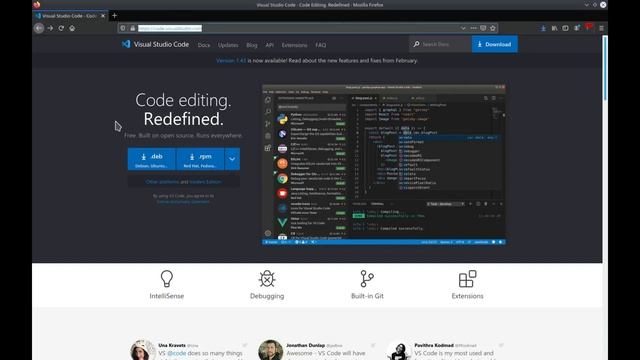Click Pavithra Kodmad's profile avatar

coord(399,351)
